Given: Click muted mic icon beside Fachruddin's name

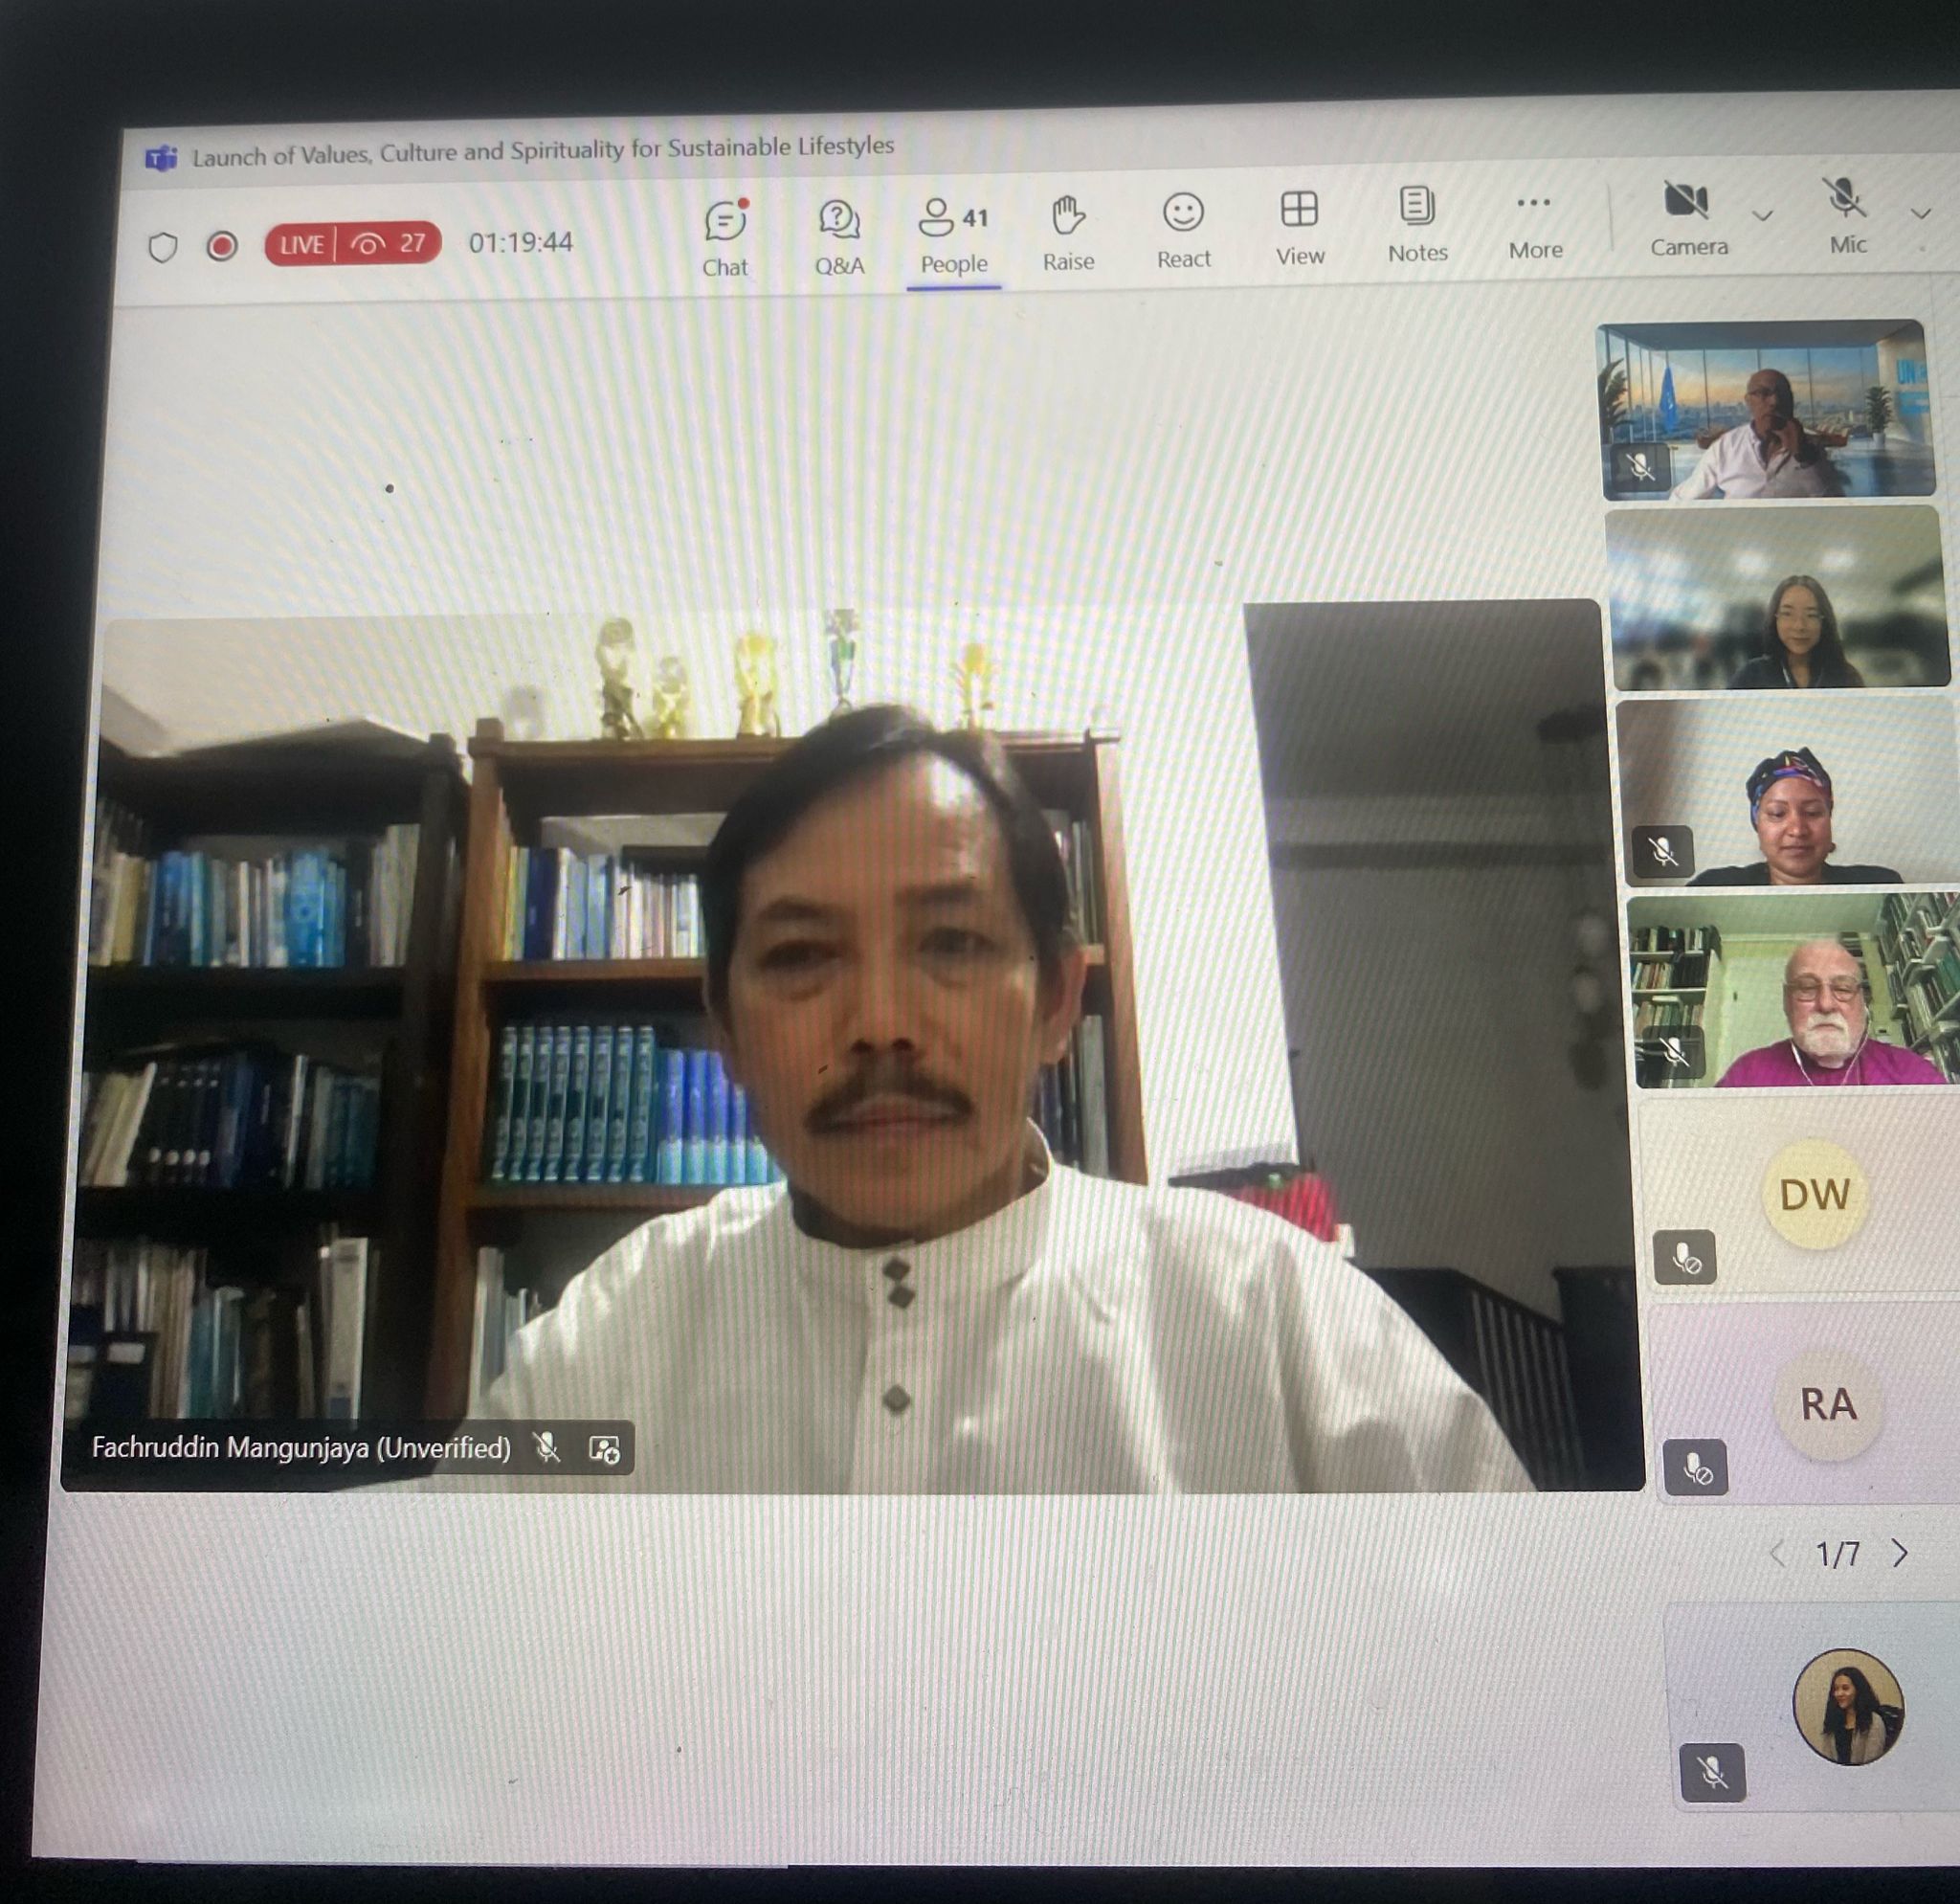Looking at the screenshot, I should [547, 1447].
